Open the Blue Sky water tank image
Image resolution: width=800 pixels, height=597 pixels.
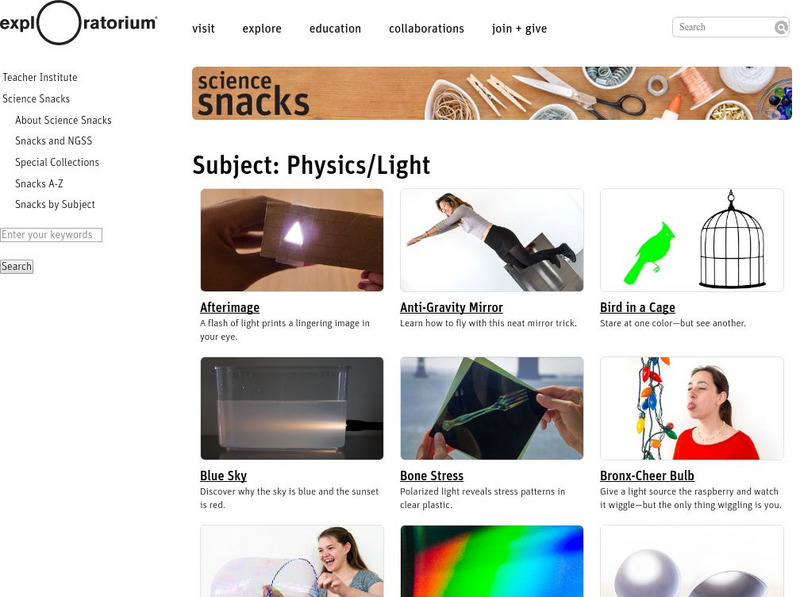[x=292, y=408]
